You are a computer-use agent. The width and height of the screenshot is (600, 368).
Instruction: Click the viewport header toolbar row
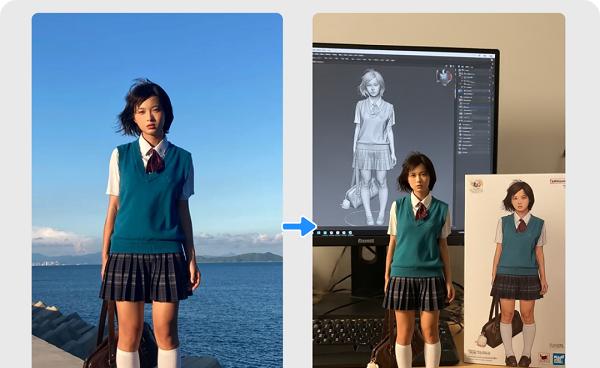tap(383, 60)
